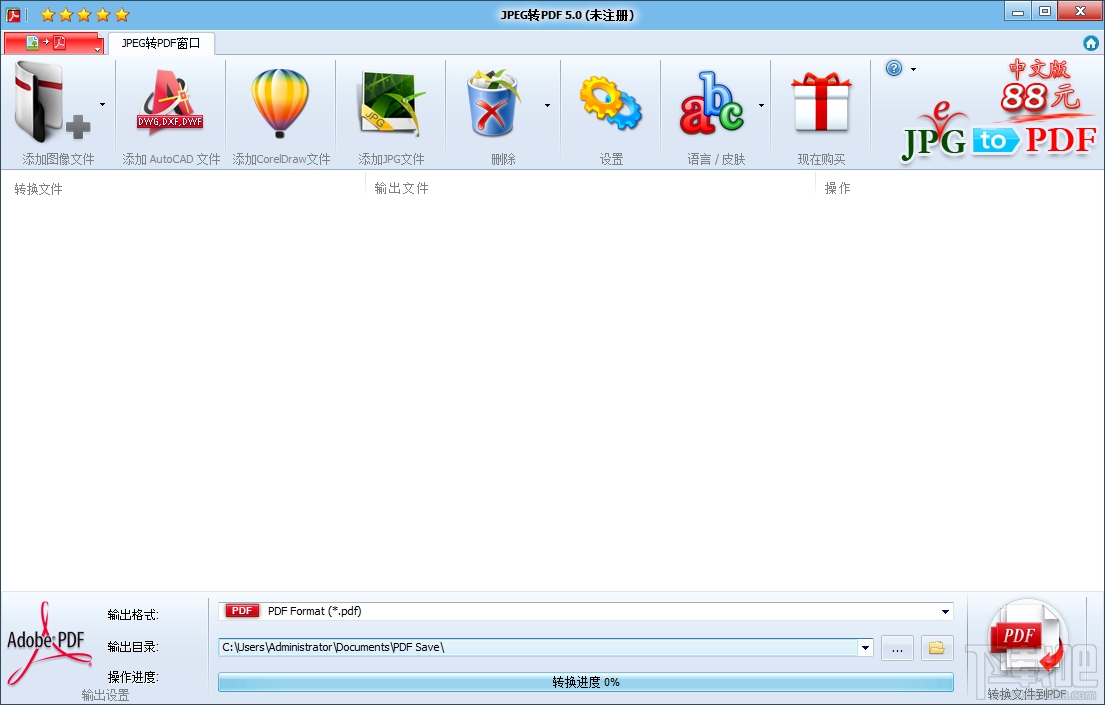The width and height of the screenshot is (1105, 705).
Task: Click the 转换进度 0% progress bar
Action: tap(586, 682)
